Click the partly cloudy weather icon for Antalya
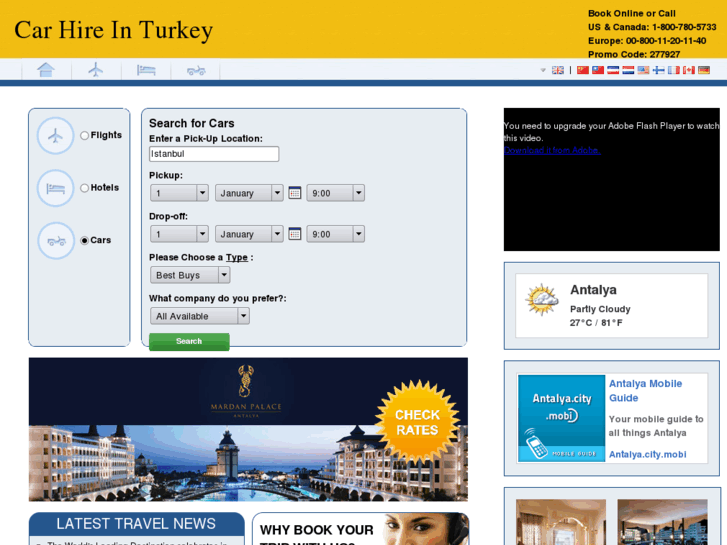 (x=542, y=300)
